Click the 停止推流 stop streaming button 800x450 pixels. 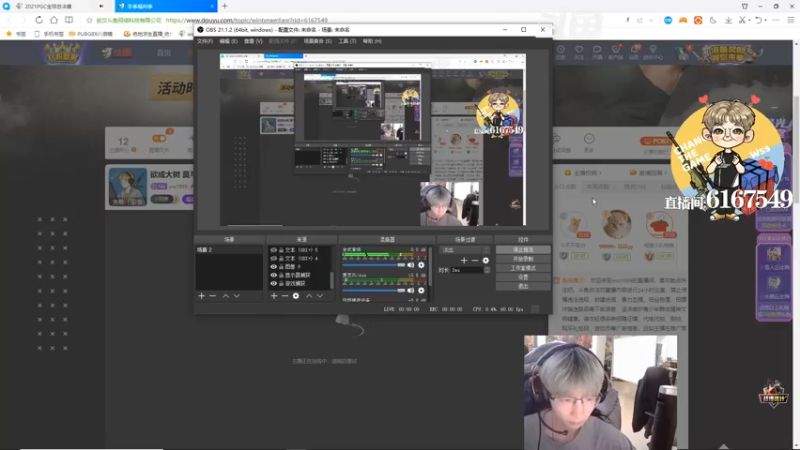pyautogui.click(x=523, y=250)
